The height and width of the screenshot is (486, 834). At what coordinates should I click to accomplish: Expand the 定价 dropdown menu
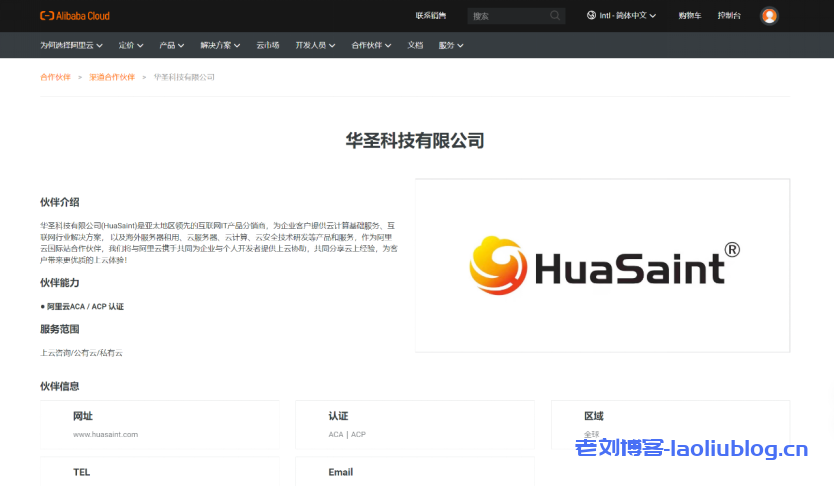[131, 45]
